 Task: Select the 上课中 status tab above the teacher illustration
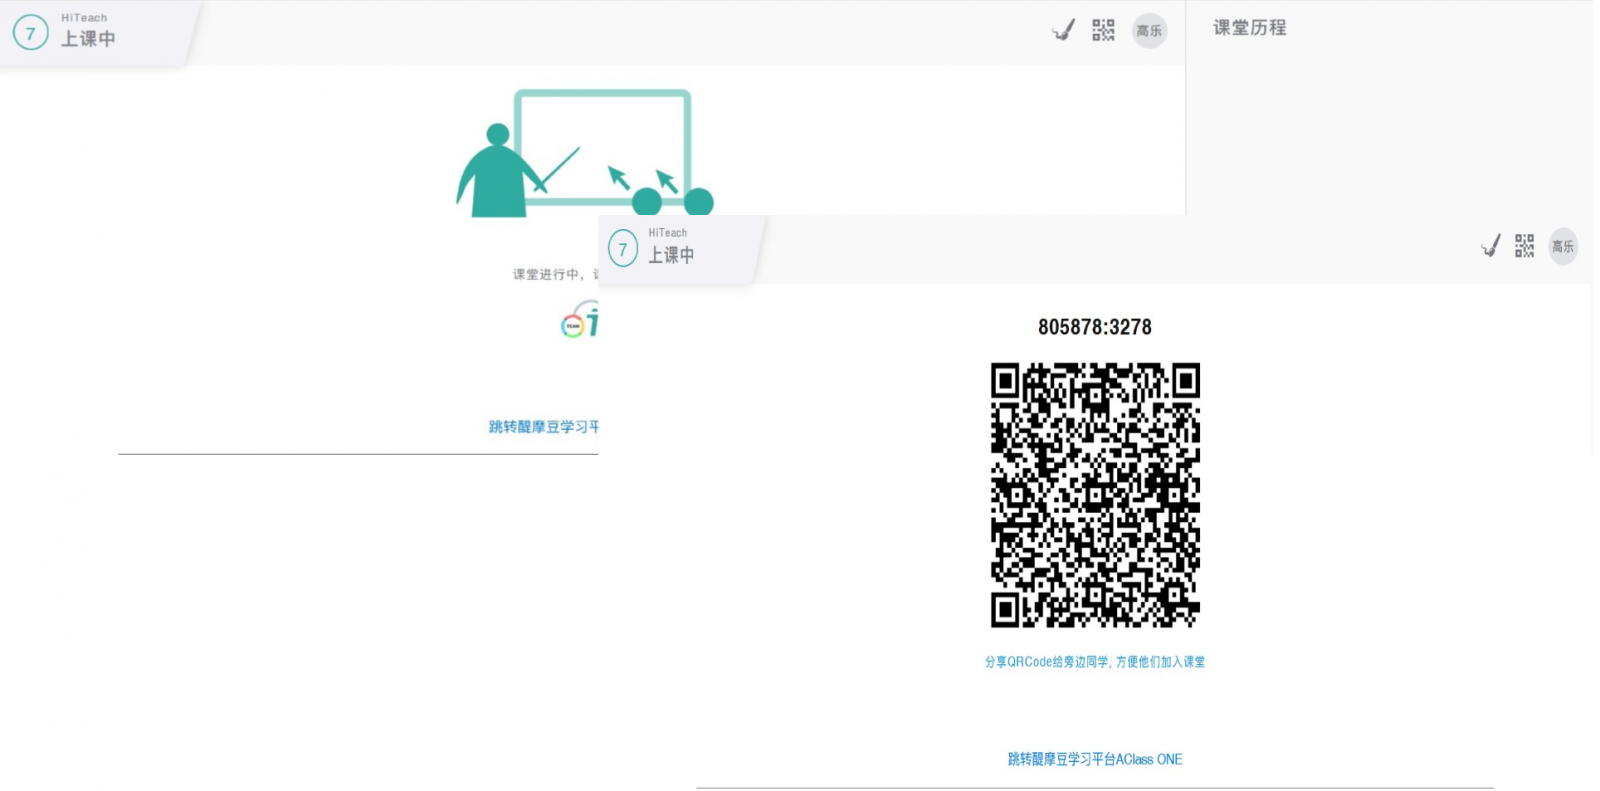(88, 38)
